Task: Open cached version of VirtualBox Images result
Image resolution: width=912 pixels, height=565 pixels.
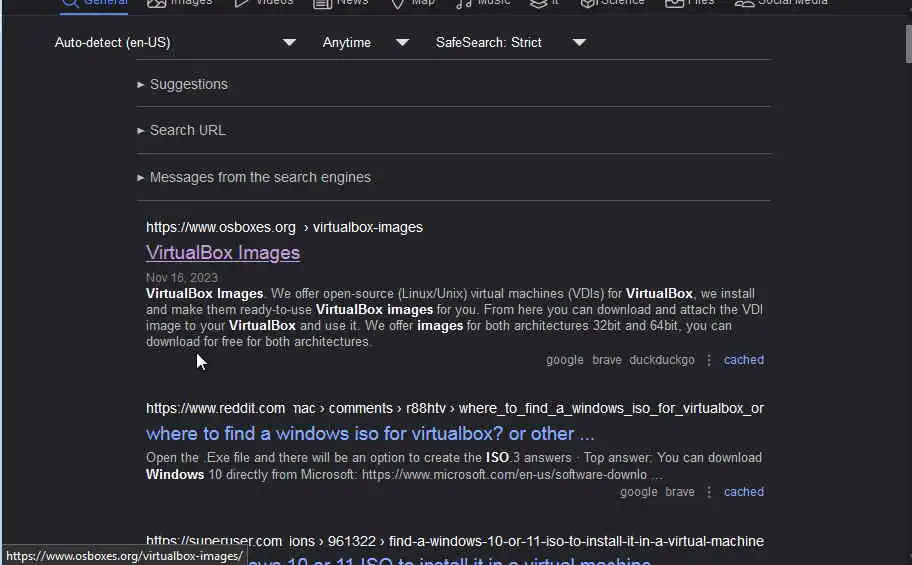Action: [x=743, y=360]
